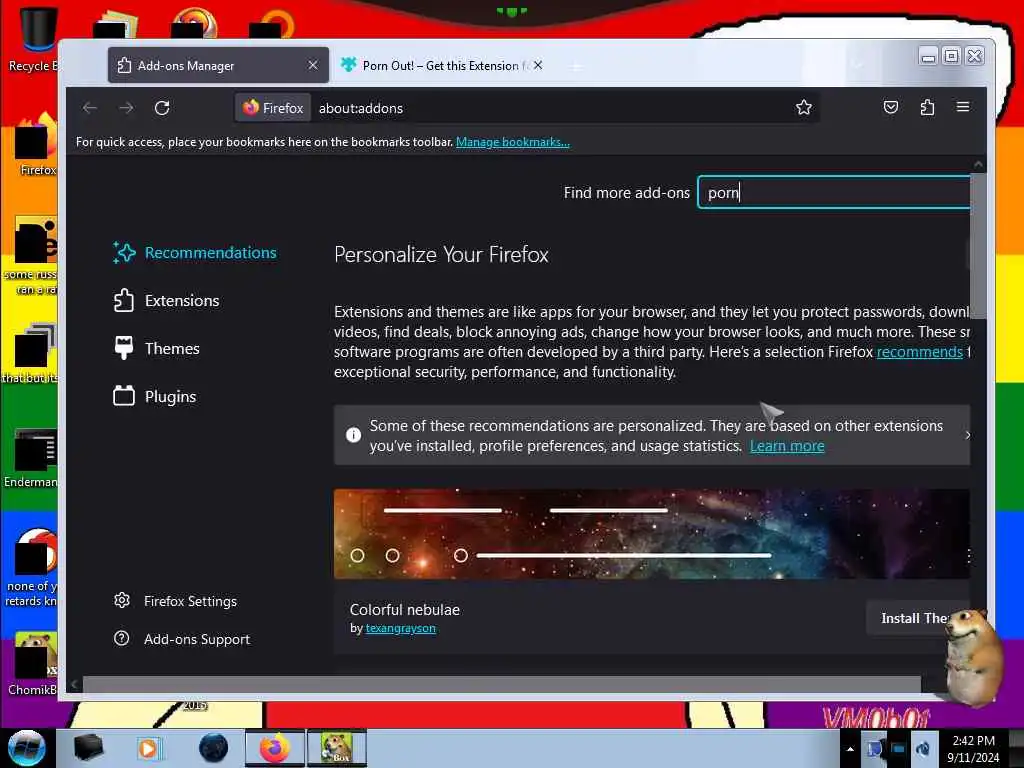The width and height of the screenshot is (1024, 768).
Task: Click the taskbar clock showing 2:42 PM
Action: tap(973, 749)
